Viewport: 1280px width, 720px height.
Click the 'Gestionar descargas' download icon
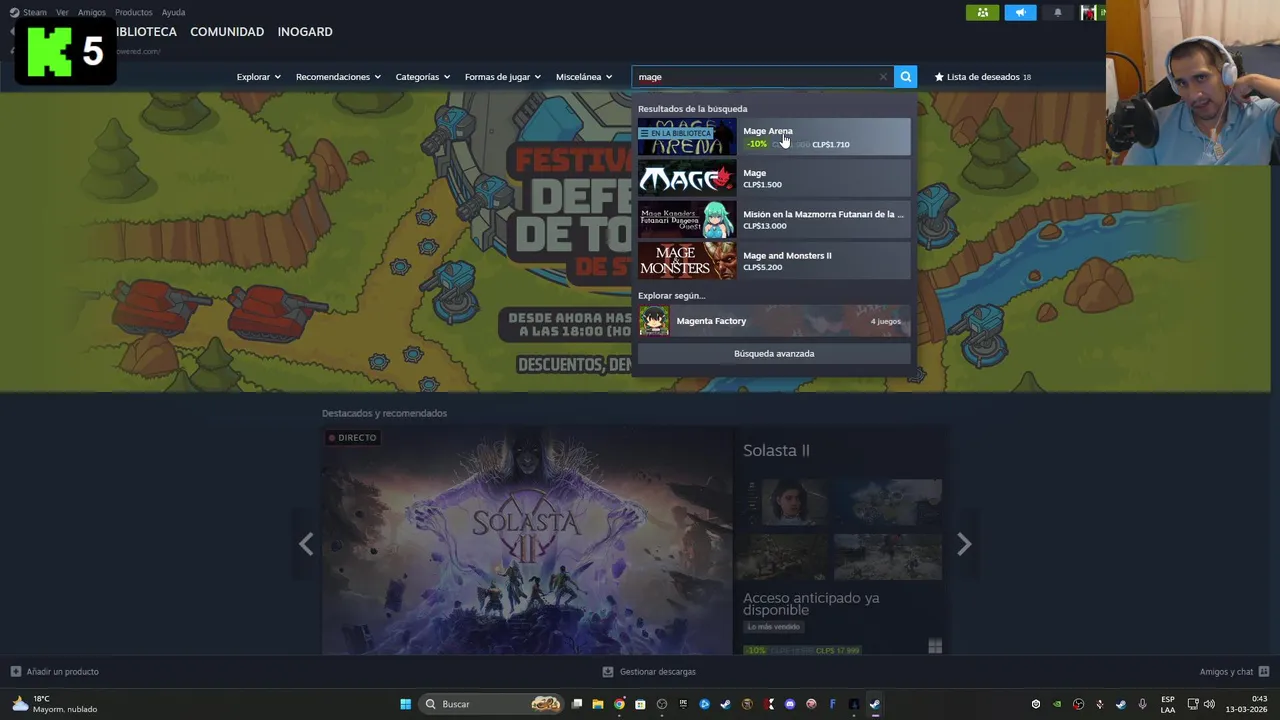pyautogui.click(x=608, y=672)
